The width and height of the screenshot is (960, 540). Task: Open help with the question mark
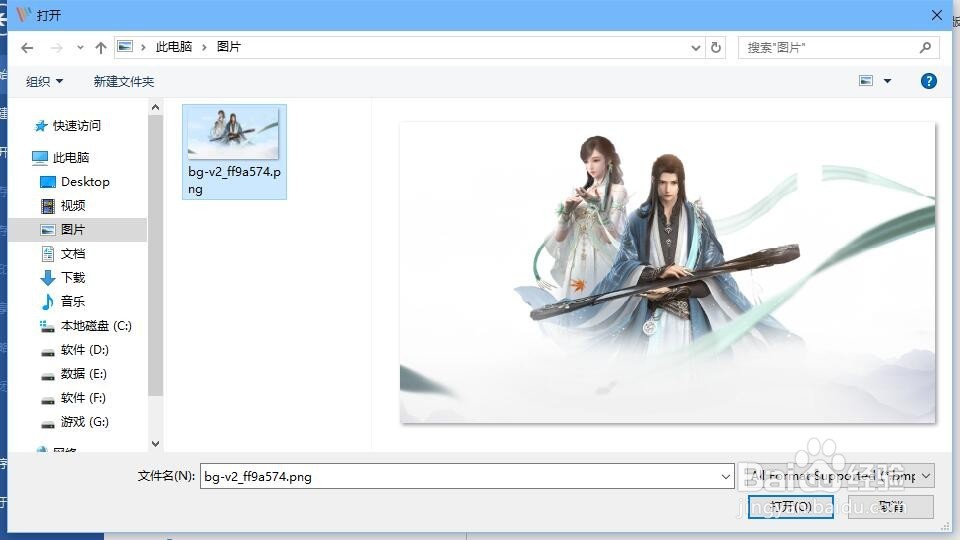(928, 81)
